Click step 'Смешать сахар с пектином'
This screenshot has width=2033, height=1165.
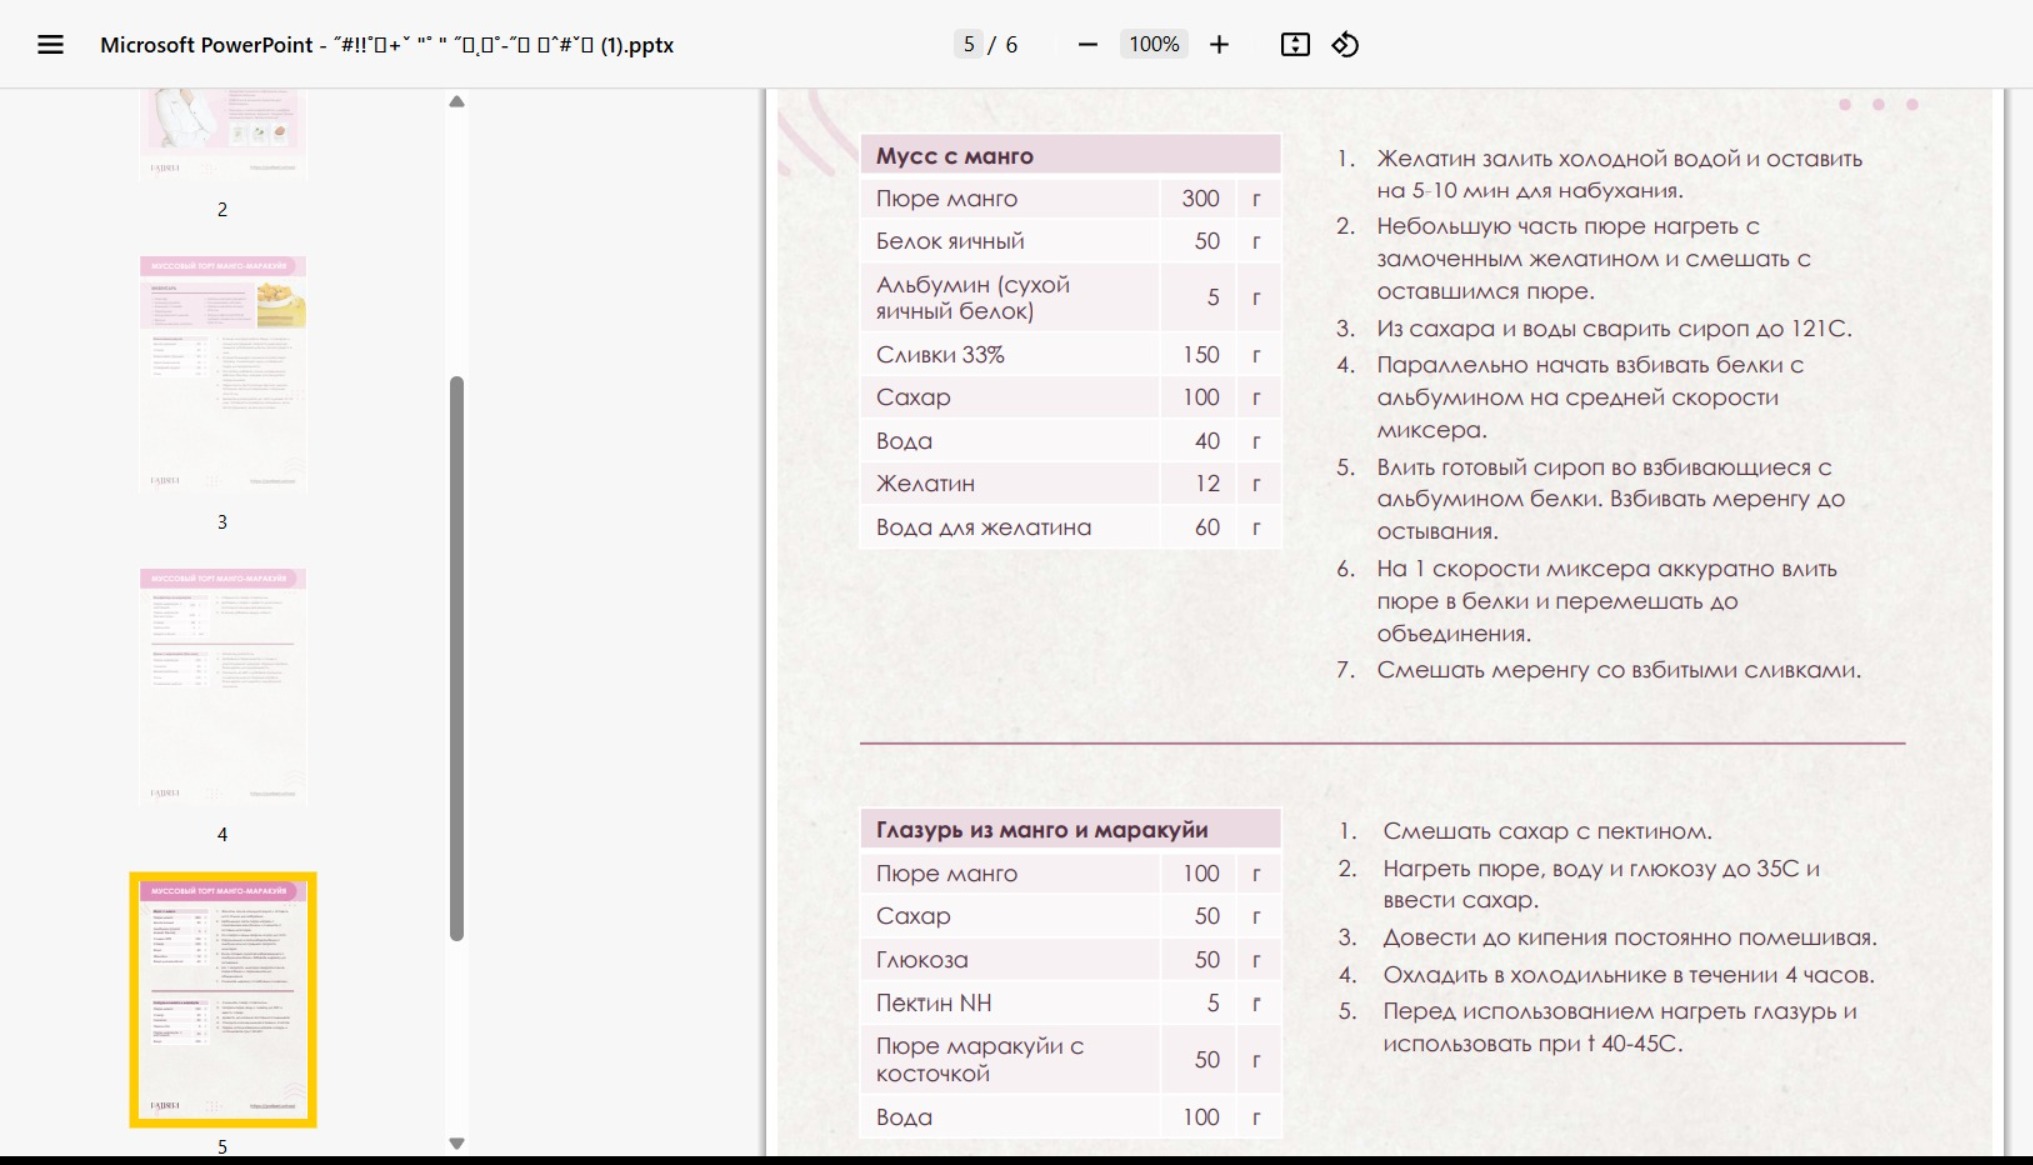[1547, 831]
